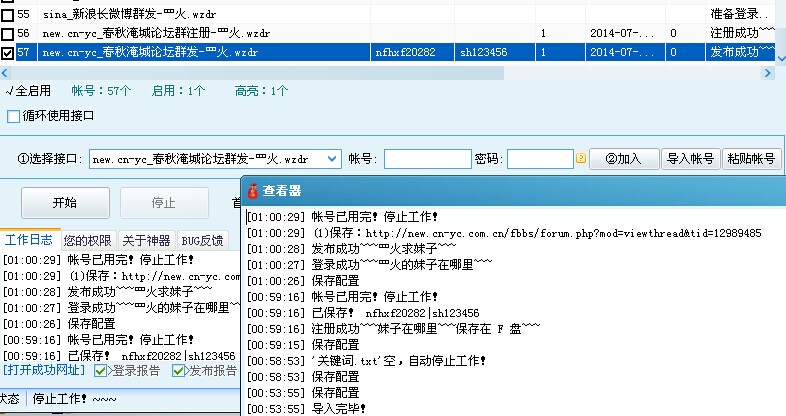The image size is (786, 416).
Task: Click the small yellow icon beside password field
Action: [x=581, y=158]
